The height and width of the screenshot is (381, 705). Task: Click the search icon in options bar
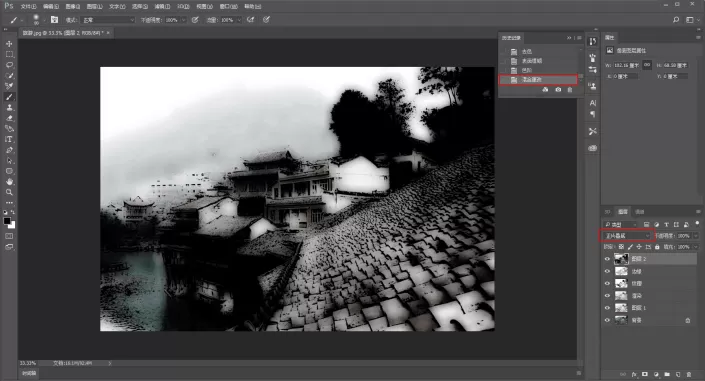click(676, 20)
